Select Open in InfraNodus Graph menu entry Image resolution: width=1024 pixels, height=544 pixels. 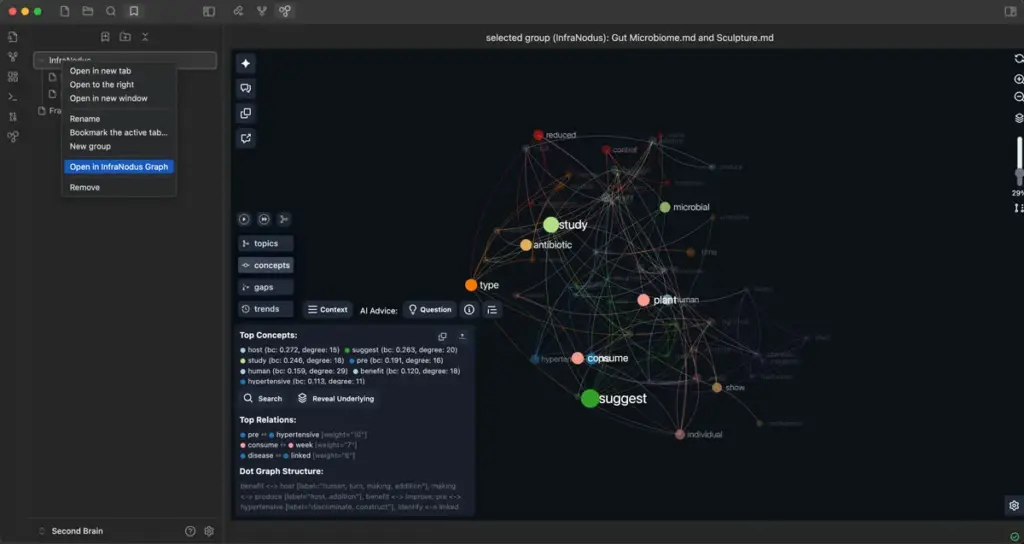(x=119, y=167)
